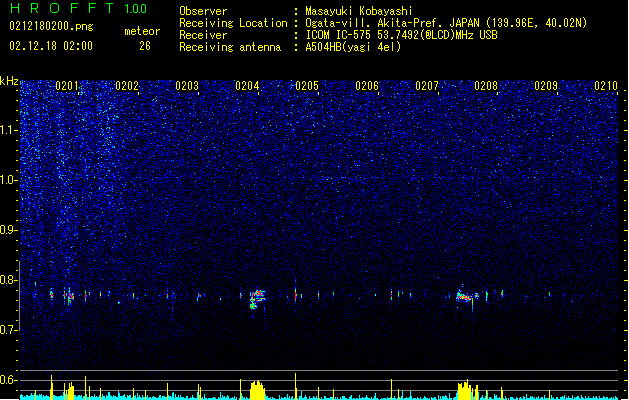Click the meteor count label

tap(142, 31)
